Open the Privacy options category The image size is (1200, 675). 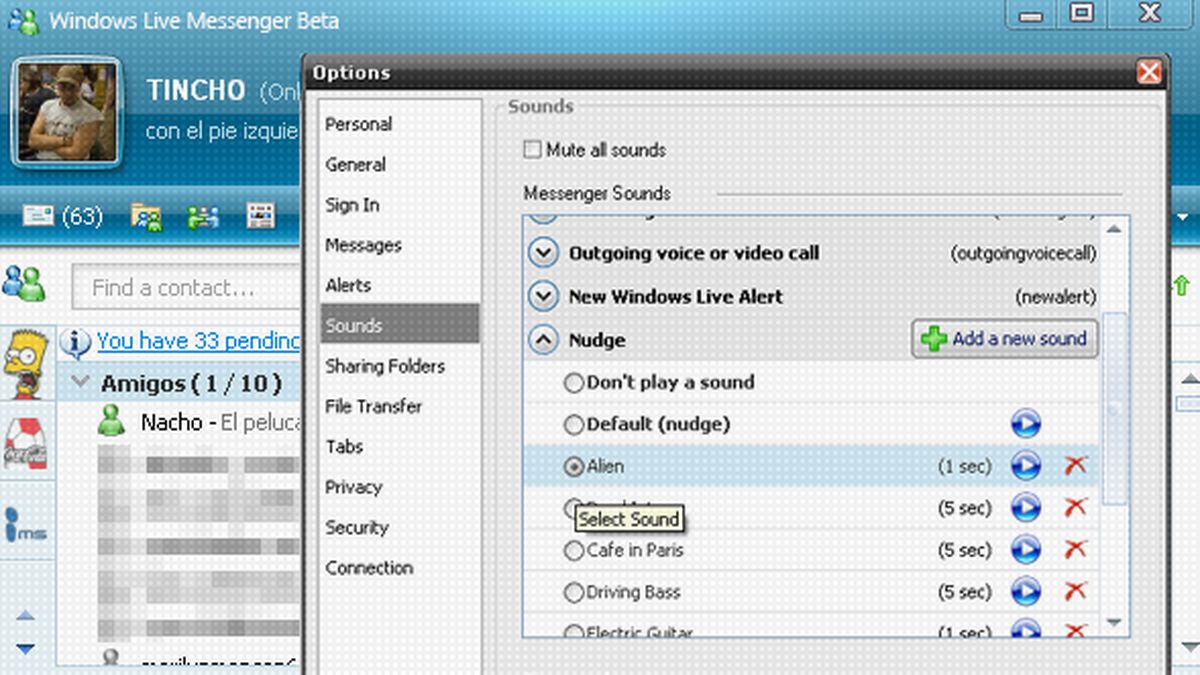point(353,487)
